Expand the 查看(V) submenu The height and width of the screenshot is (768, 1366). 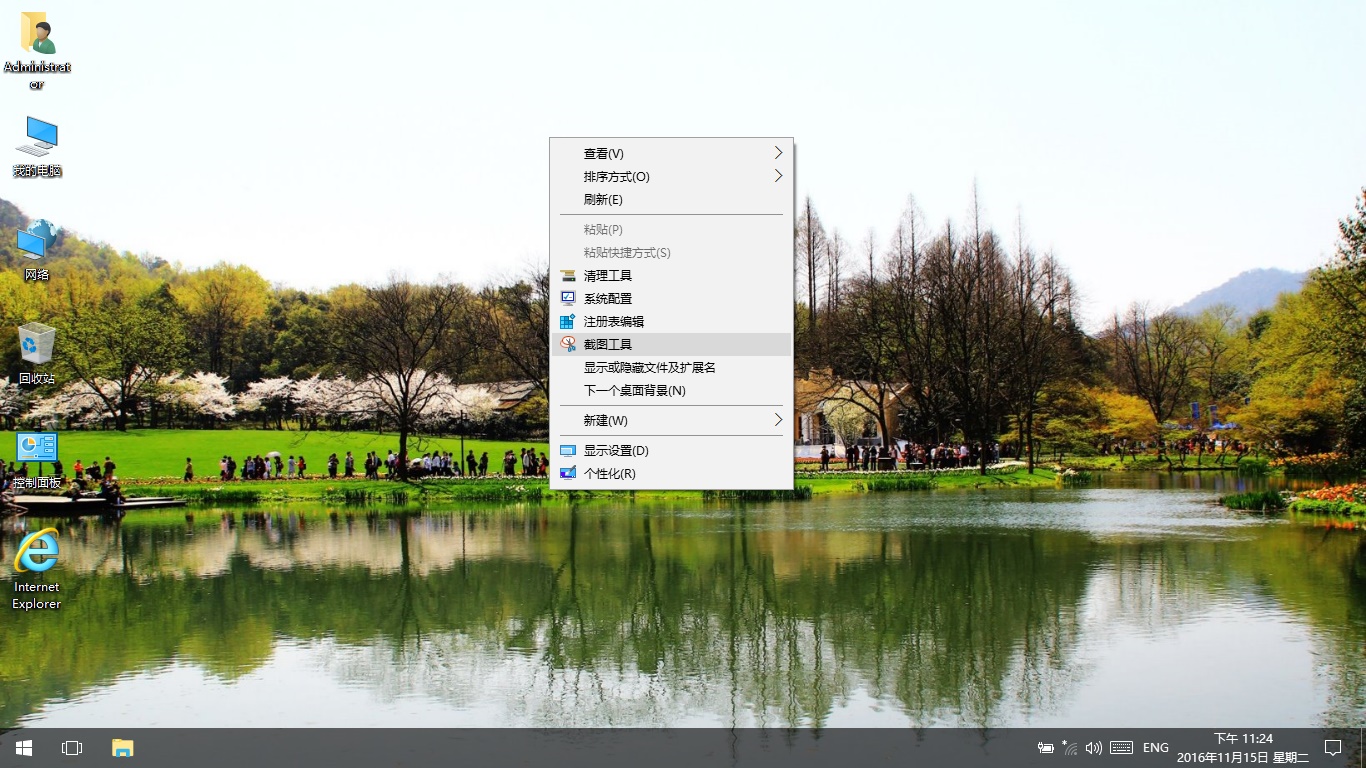672,153
